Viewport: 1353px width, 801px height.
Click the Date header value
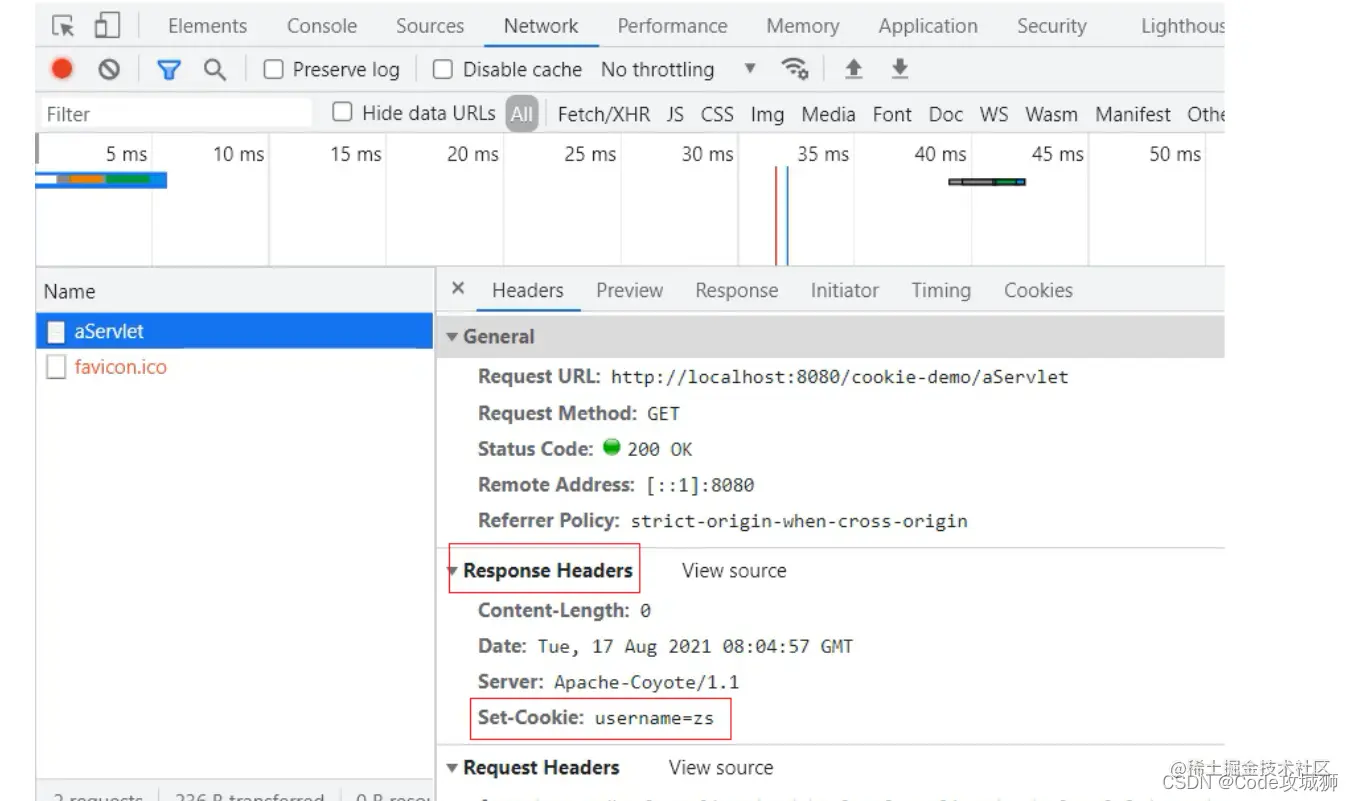pos(695,646)
